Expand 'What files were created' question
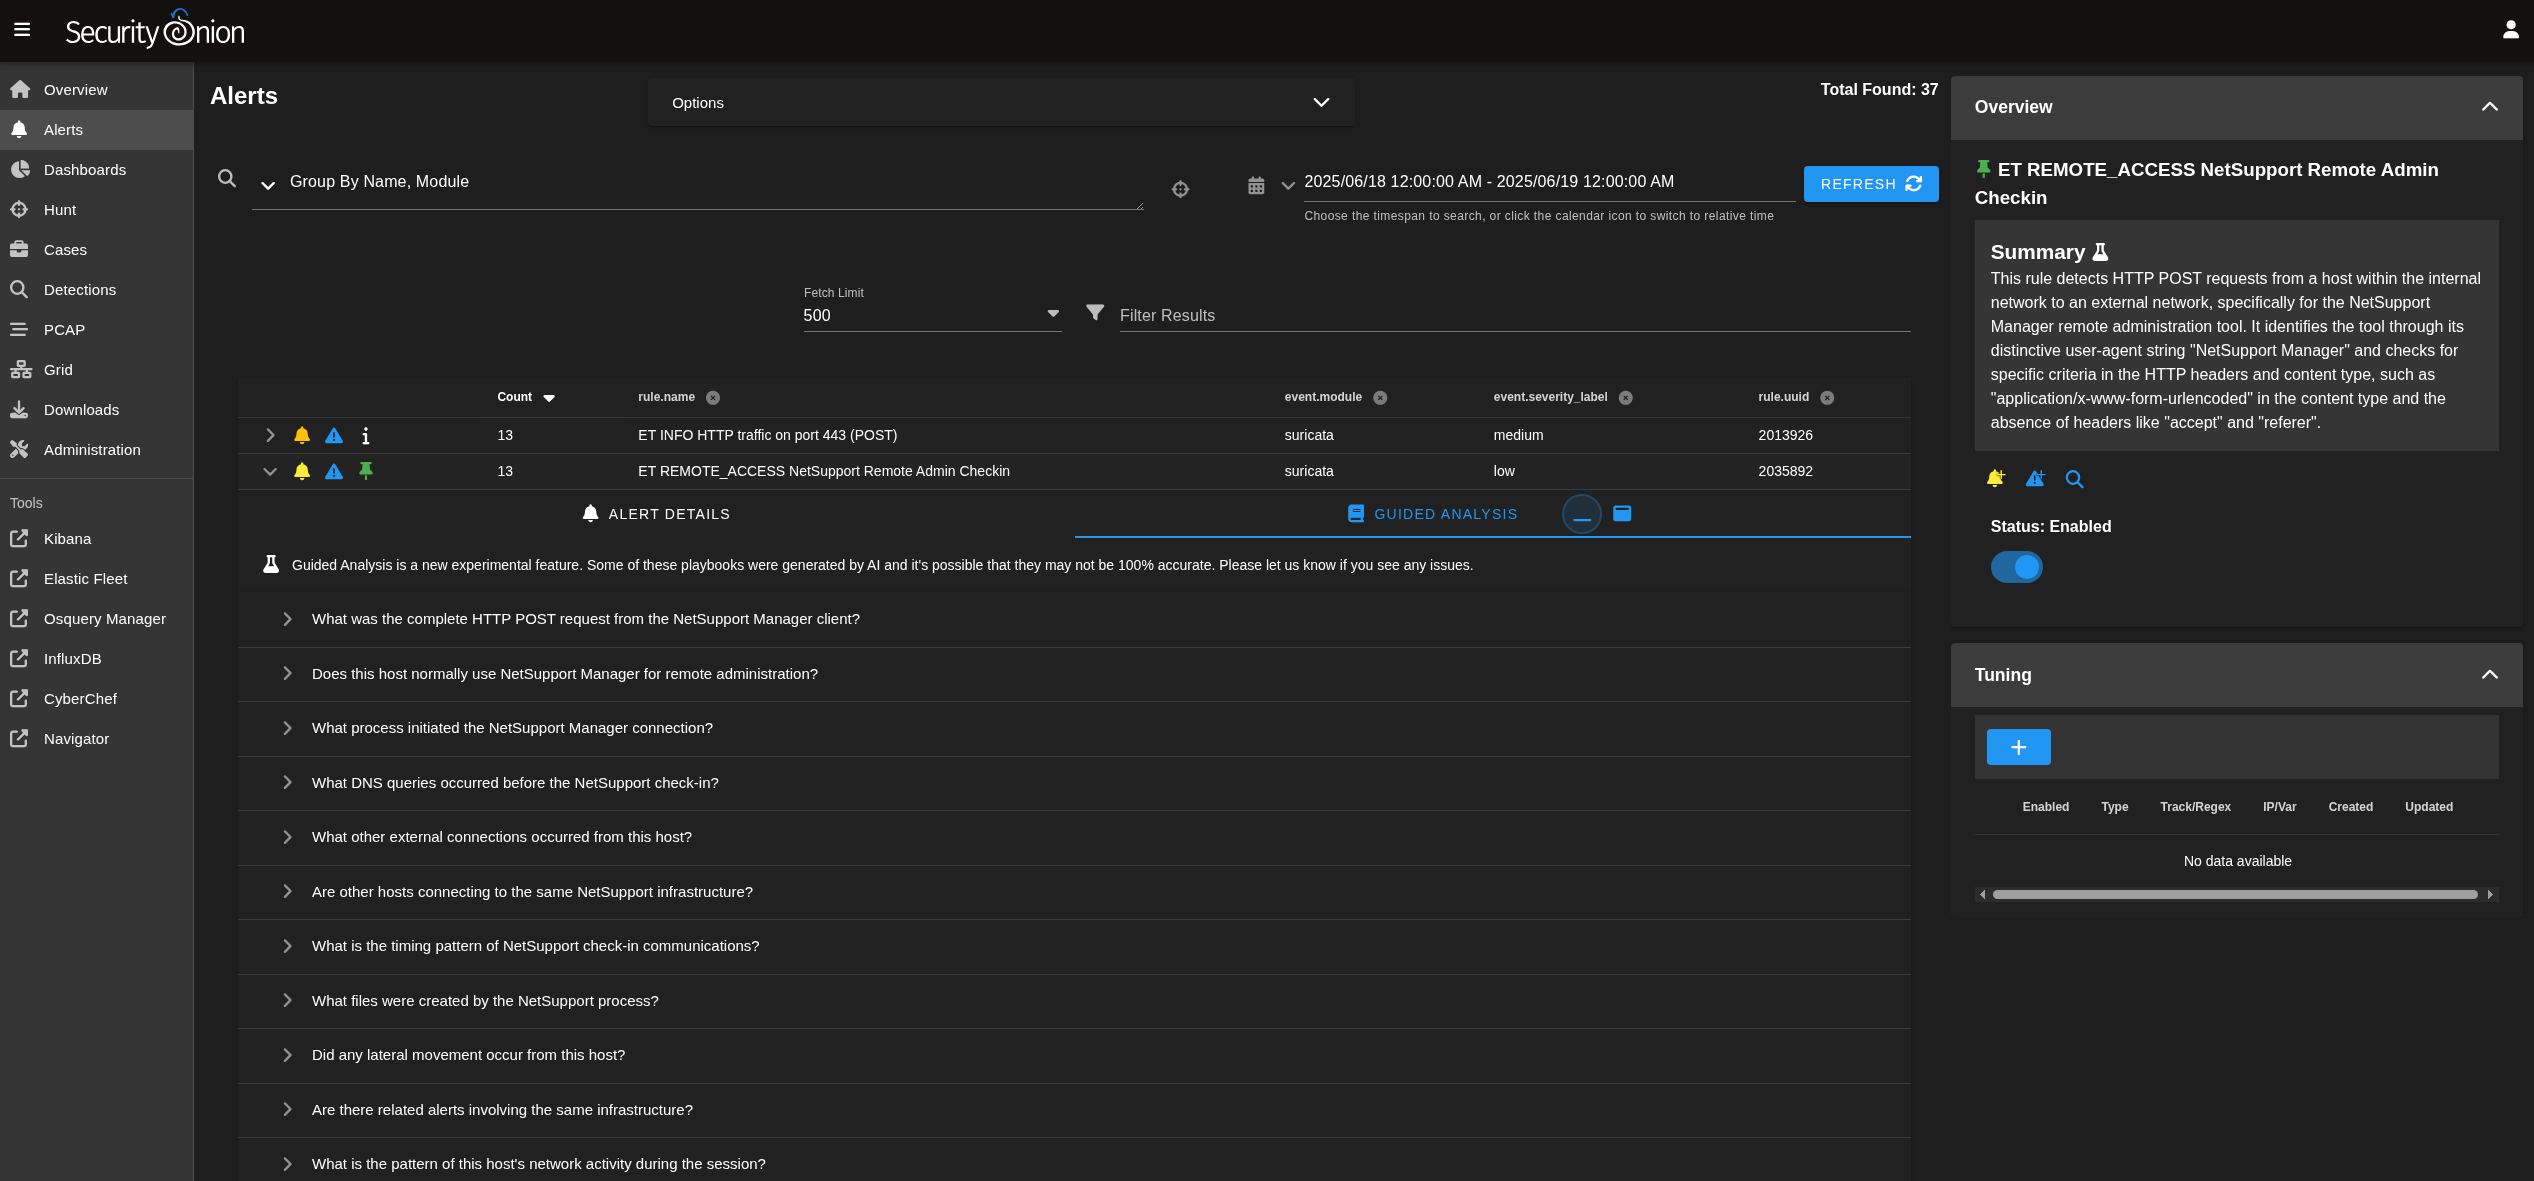Screen dimensions: 2534x1181 pyautogui.click(x=1074, y=1001)
